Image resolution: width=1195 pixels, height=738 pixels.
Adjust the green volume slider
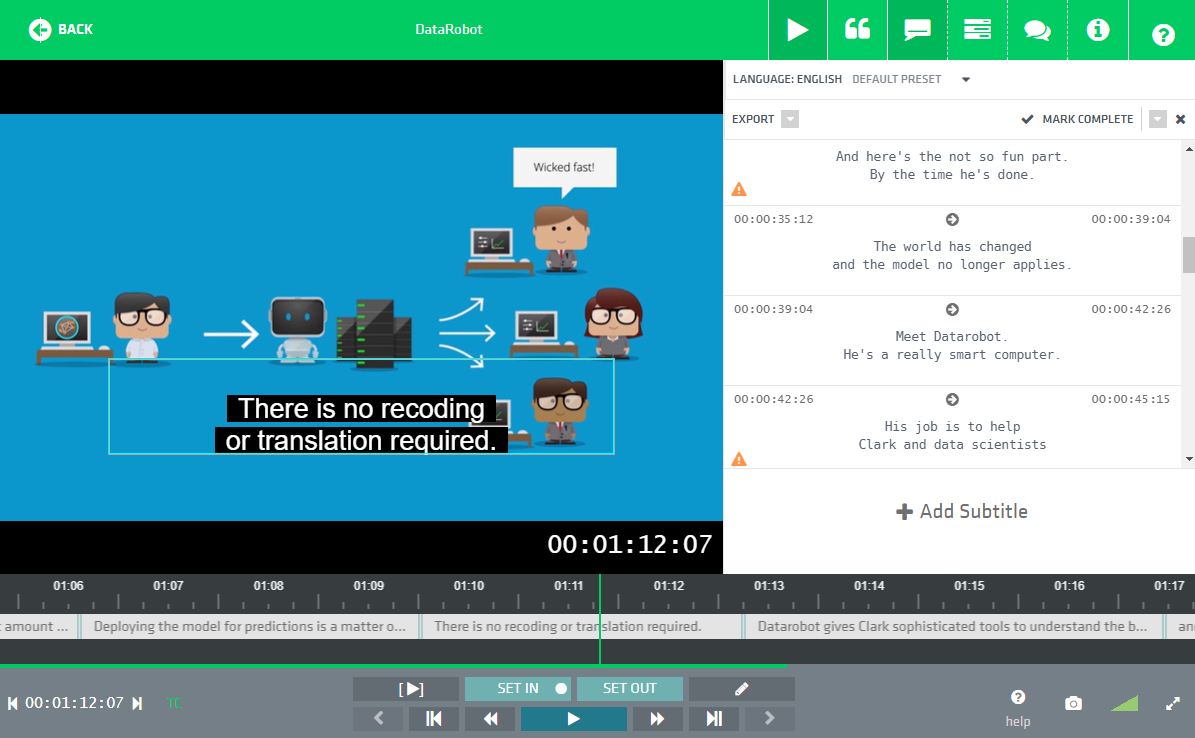click(x=1124, y=703)
